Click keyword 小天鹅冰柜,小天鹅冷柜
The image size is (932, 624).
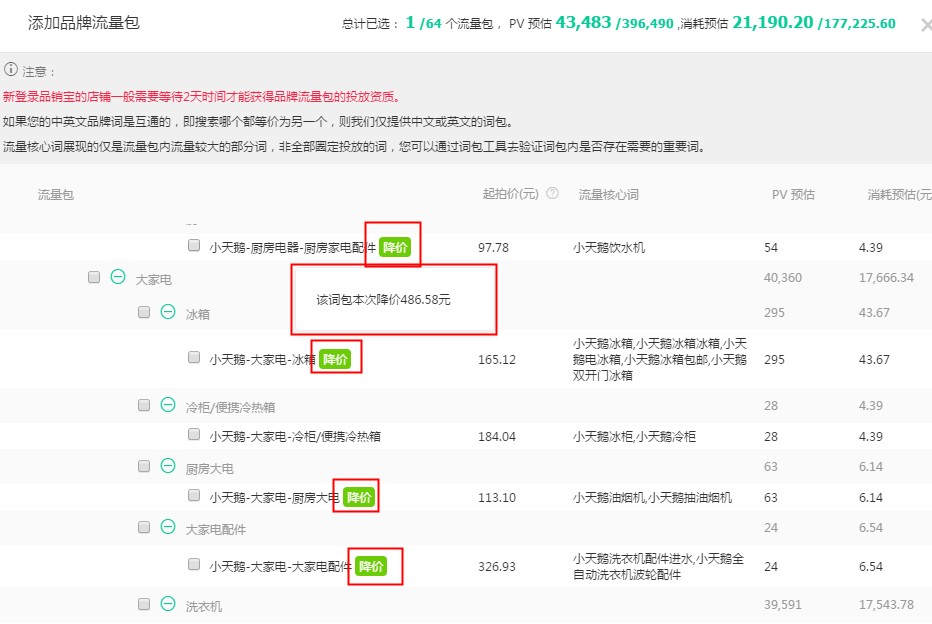click(x=634, y=437)
